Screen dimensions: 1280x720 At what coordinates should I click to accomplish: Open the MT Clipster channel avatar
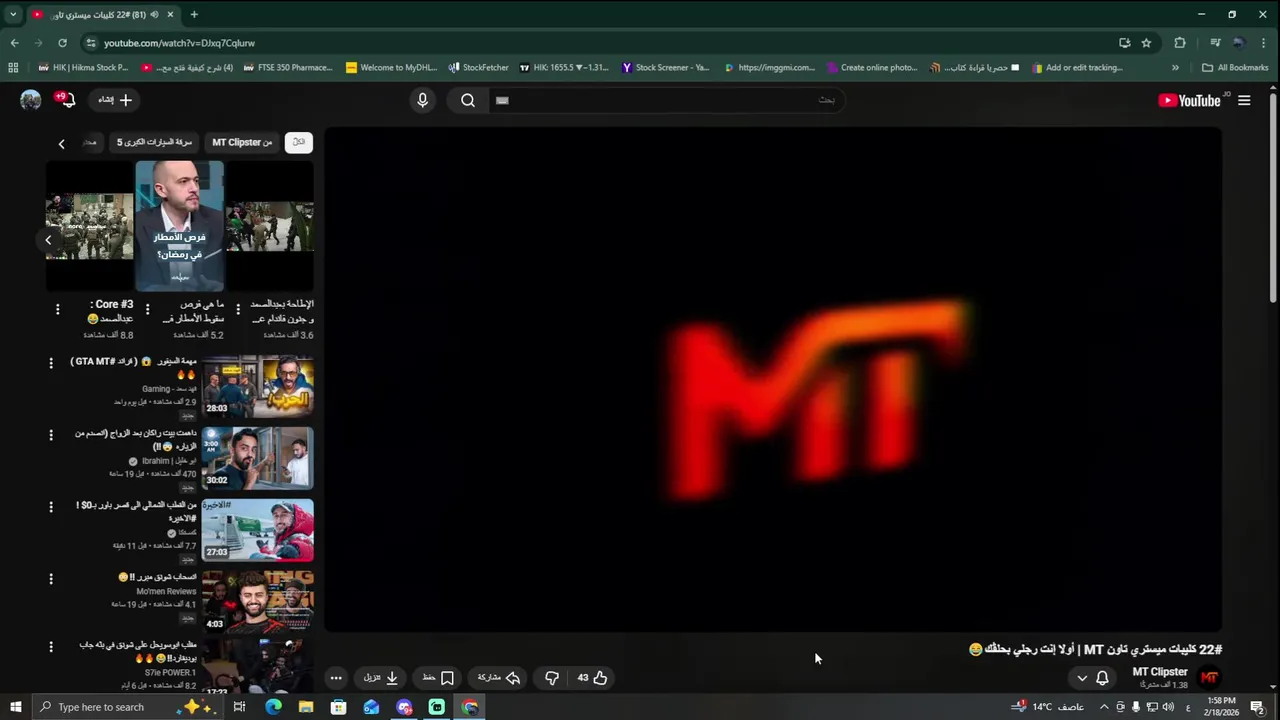[x=1209, y=677]
